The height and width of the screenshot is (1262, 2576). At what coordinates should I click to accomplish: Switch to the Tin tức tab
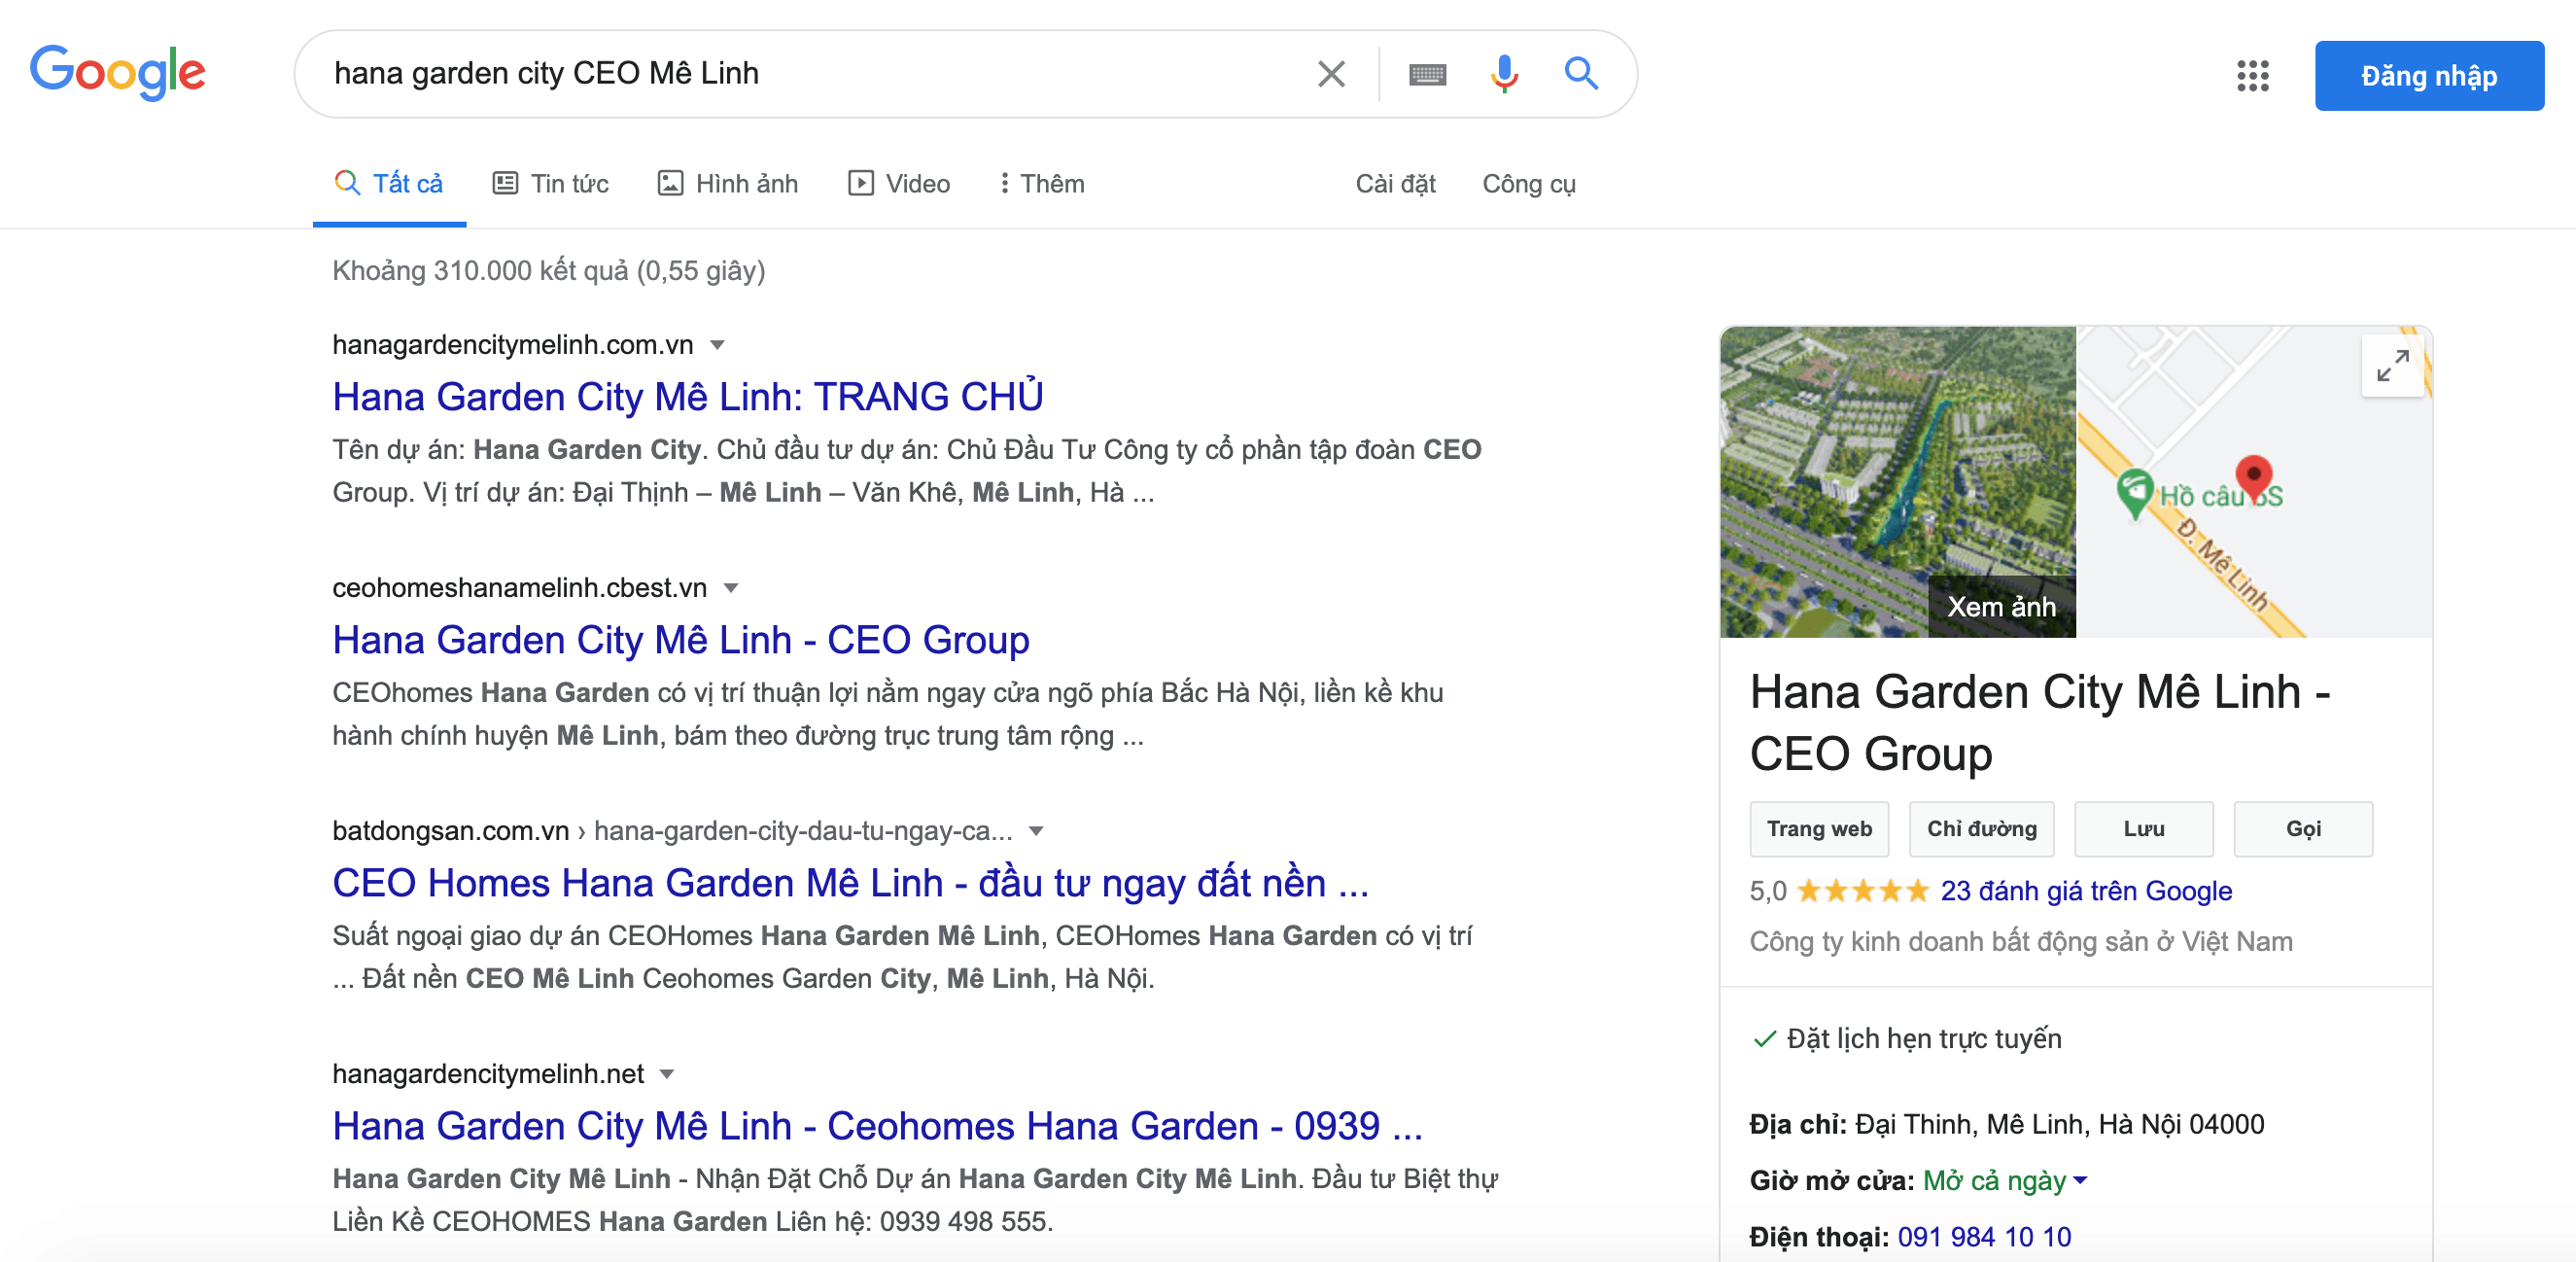(x=550, y=184)
